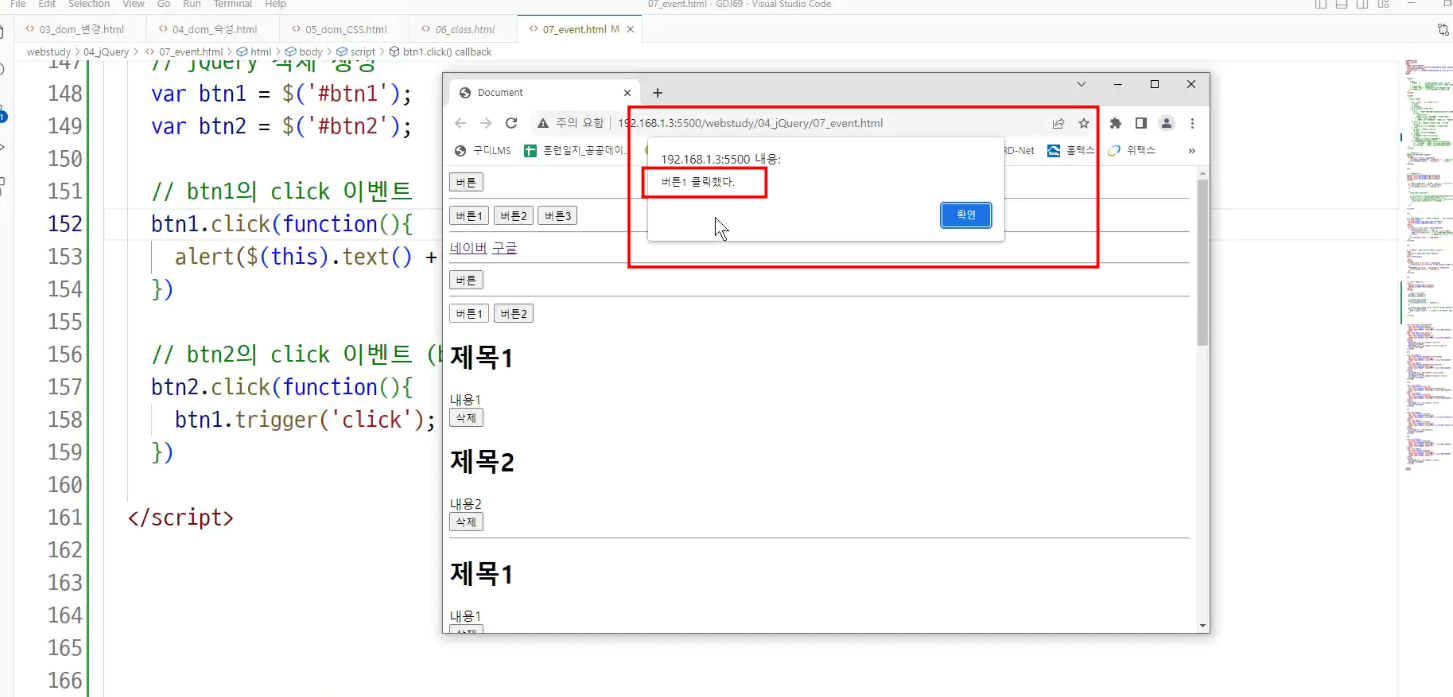Open the 위택스 bookmark

[x=1131, y=151]
